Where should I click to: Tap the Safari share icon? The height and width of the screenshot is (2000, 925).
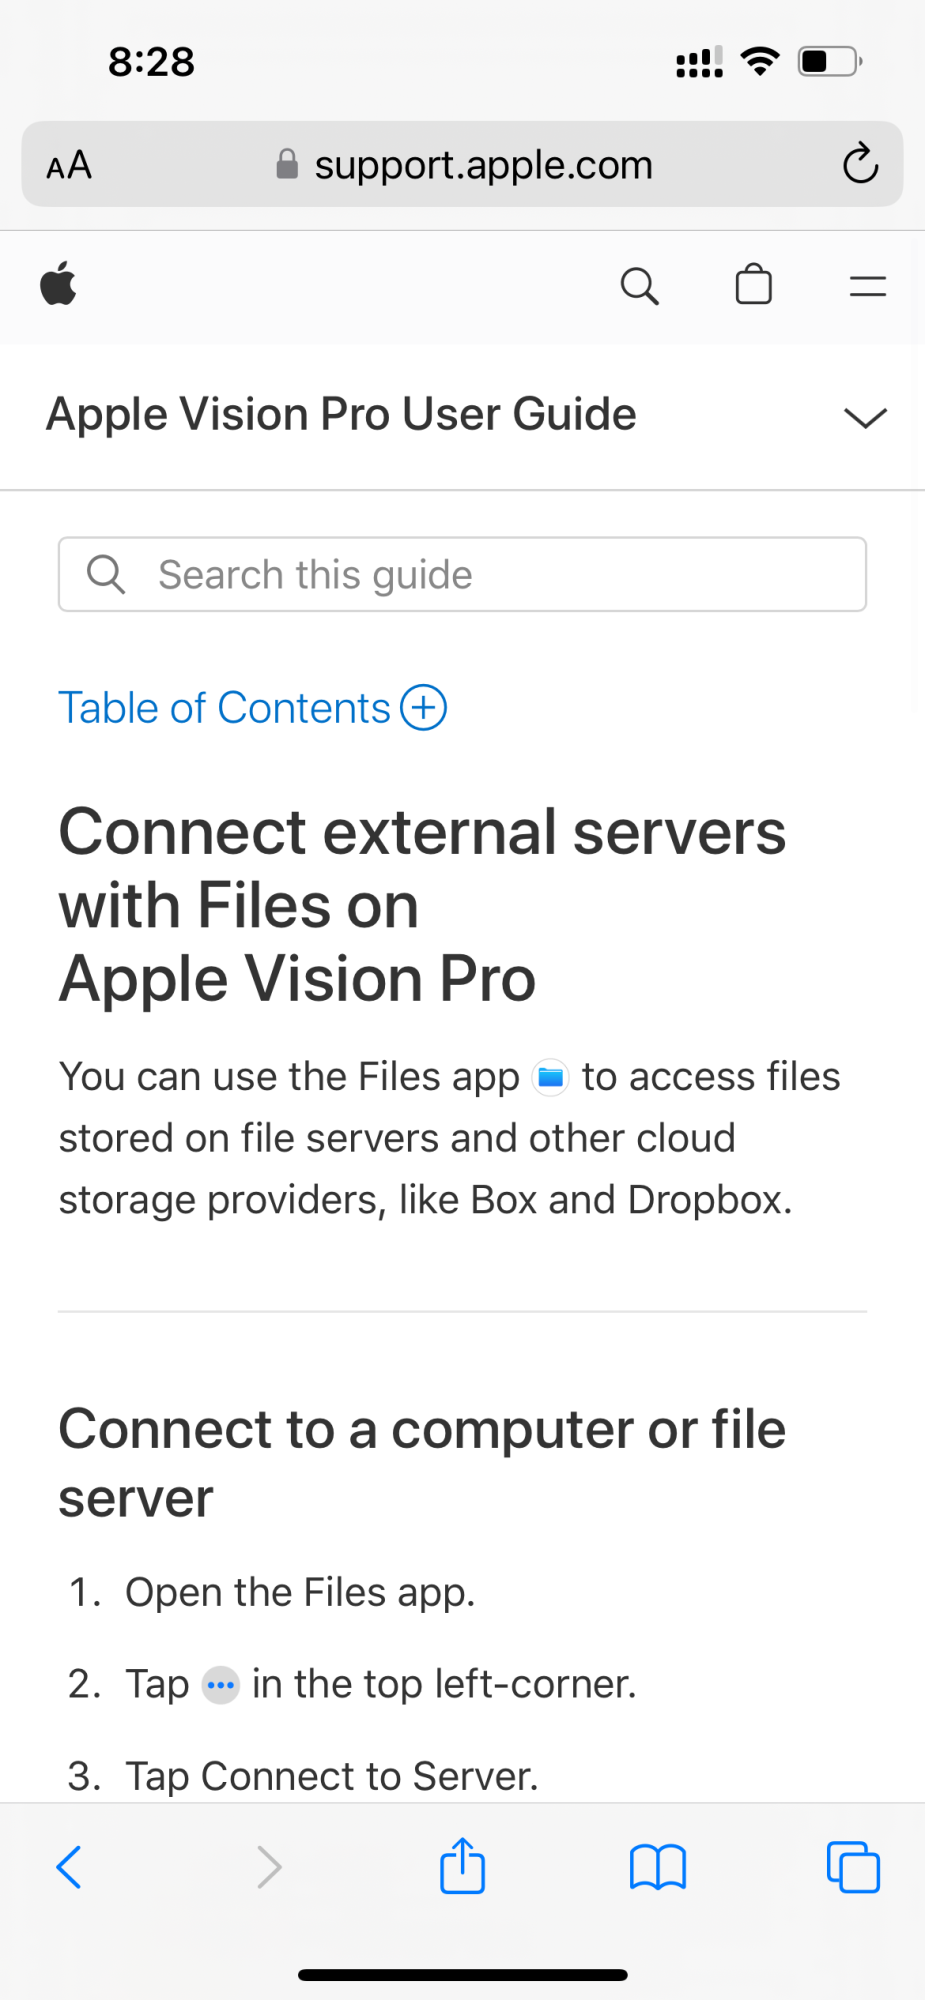[x=462, y=1866]
